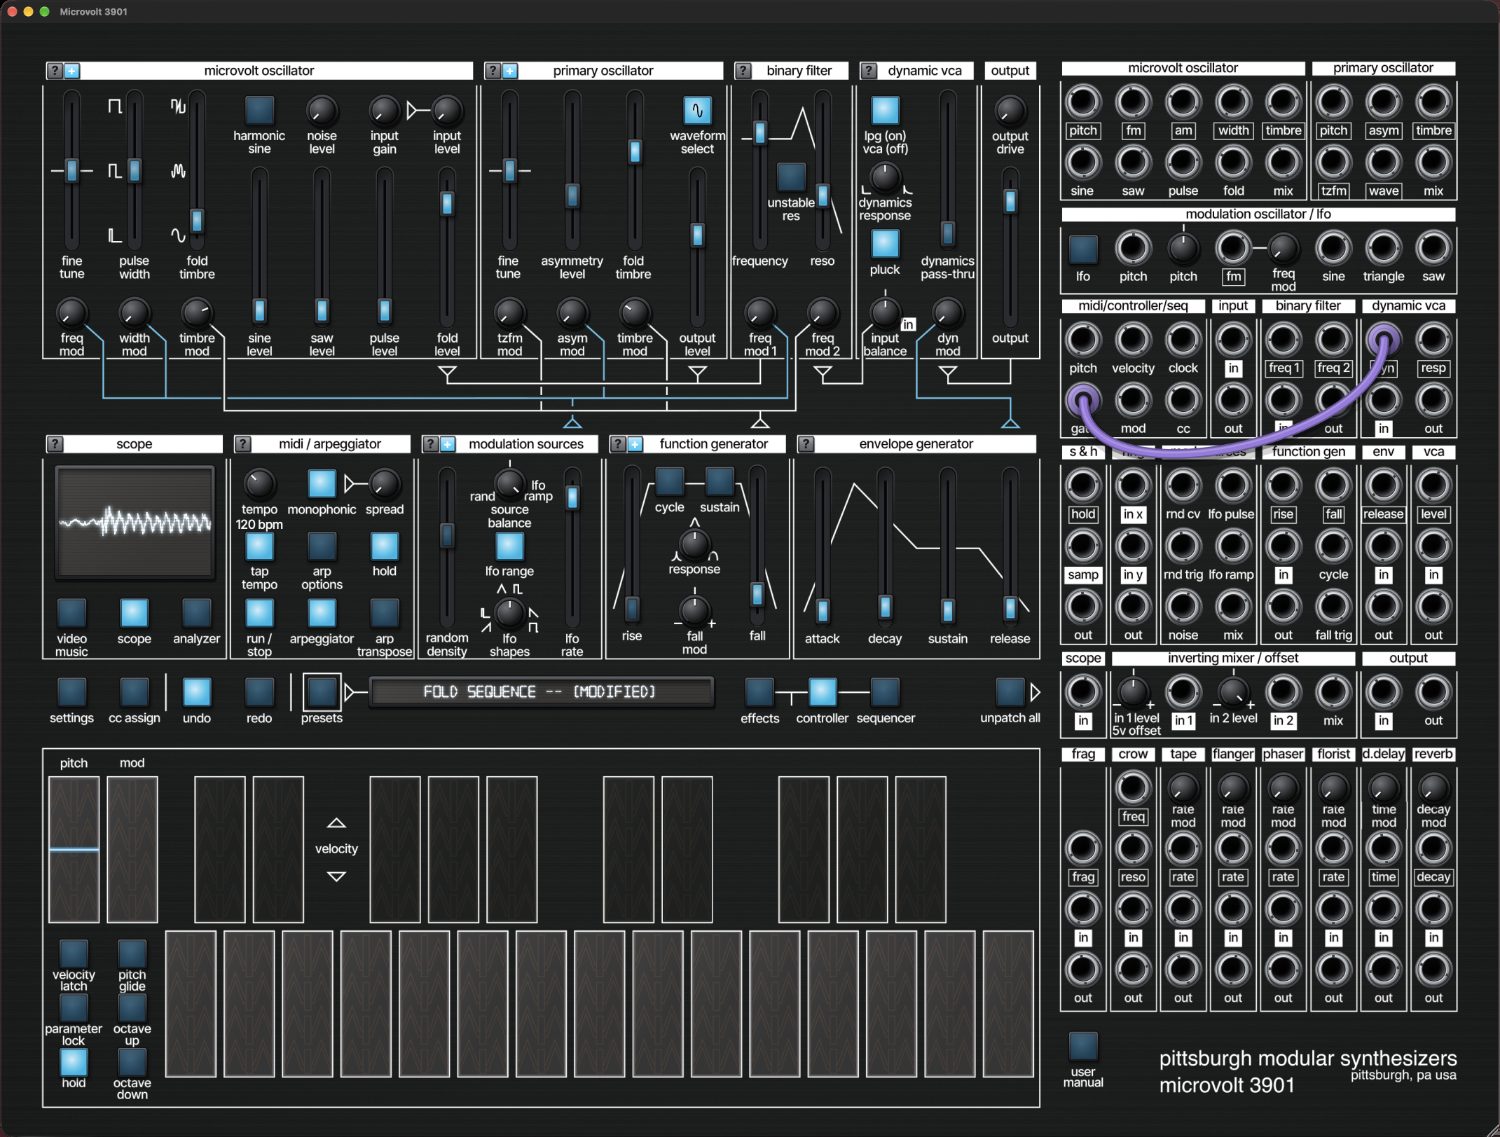
Task: Click the scope waveform display
Action: pos(134,523)
